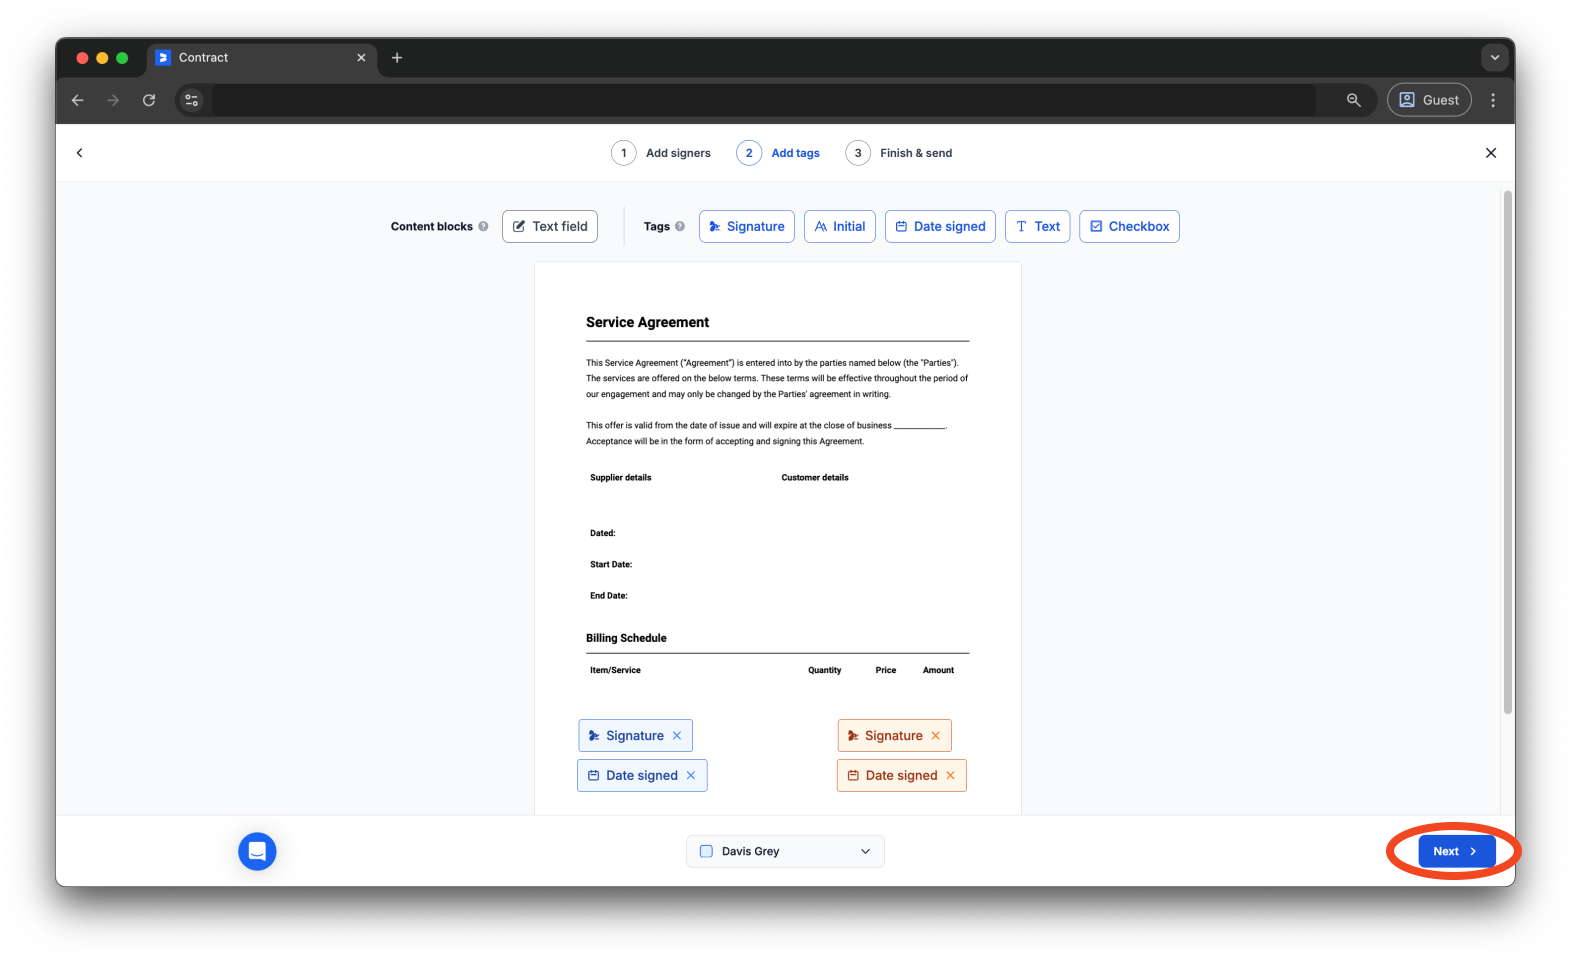Viewport: 1571px width, 960px height.
Task: Click the zoom magnifier icon in address bar
Action: click(1354, 100)
